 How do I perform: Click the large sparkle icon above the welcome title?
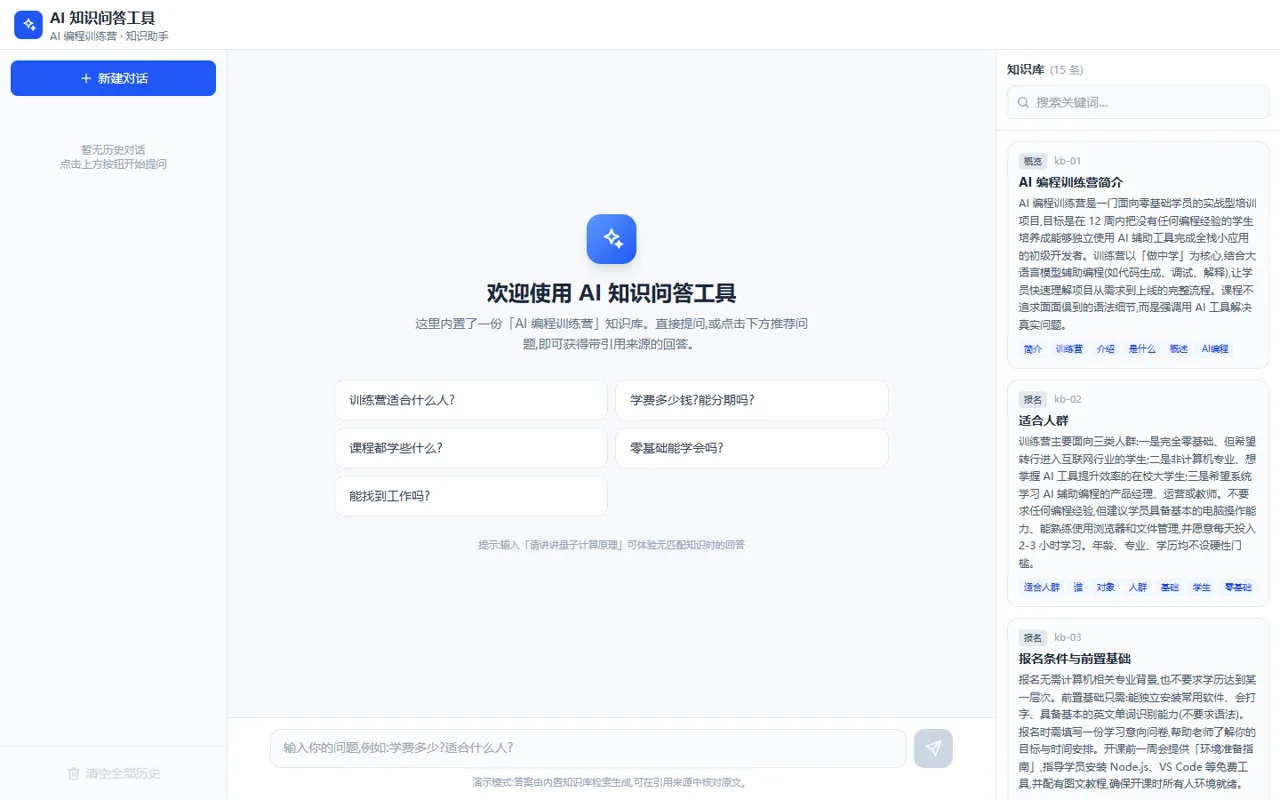611,239
